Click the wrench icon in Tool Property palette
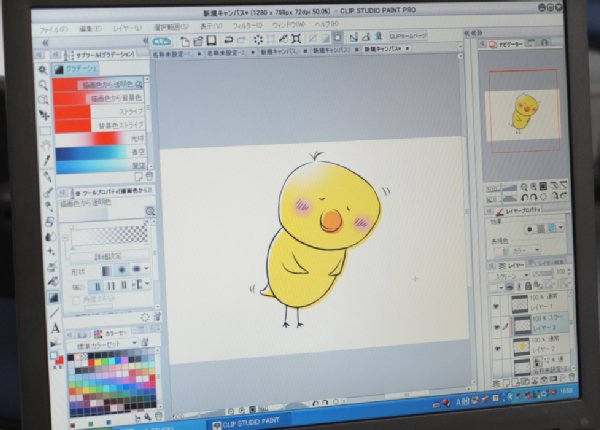The width and height of the screenshot is (600, 430). [x=157, y=316]
